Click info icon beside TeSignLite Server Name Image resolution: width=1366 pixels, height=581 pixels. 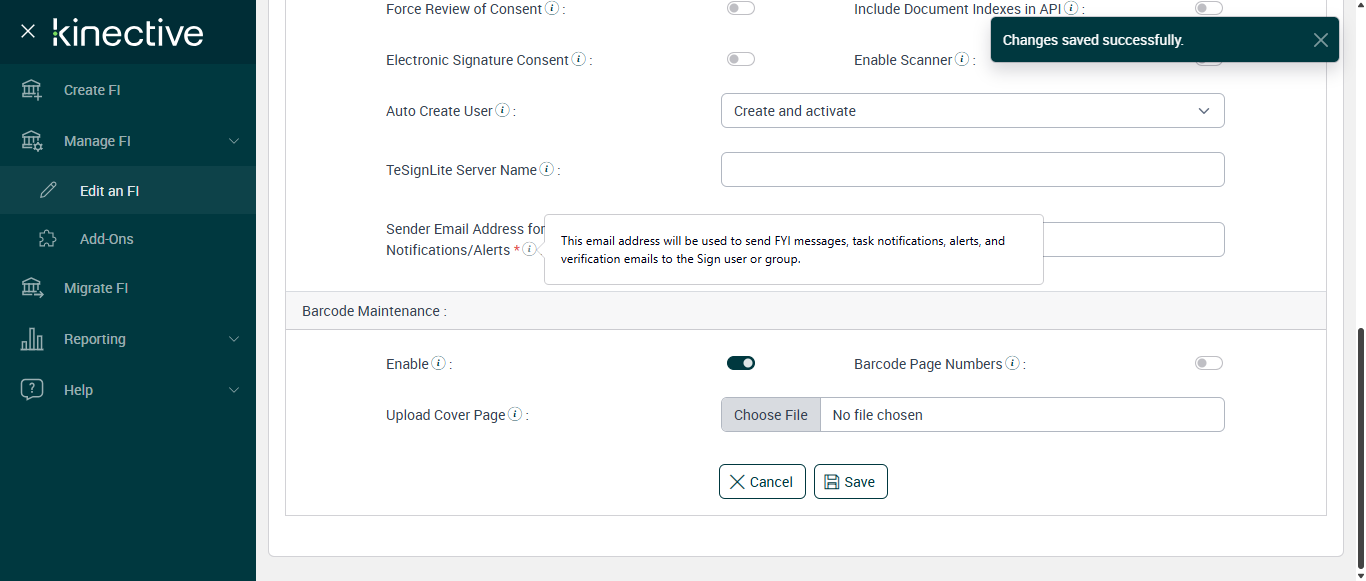tap(547, 170)
